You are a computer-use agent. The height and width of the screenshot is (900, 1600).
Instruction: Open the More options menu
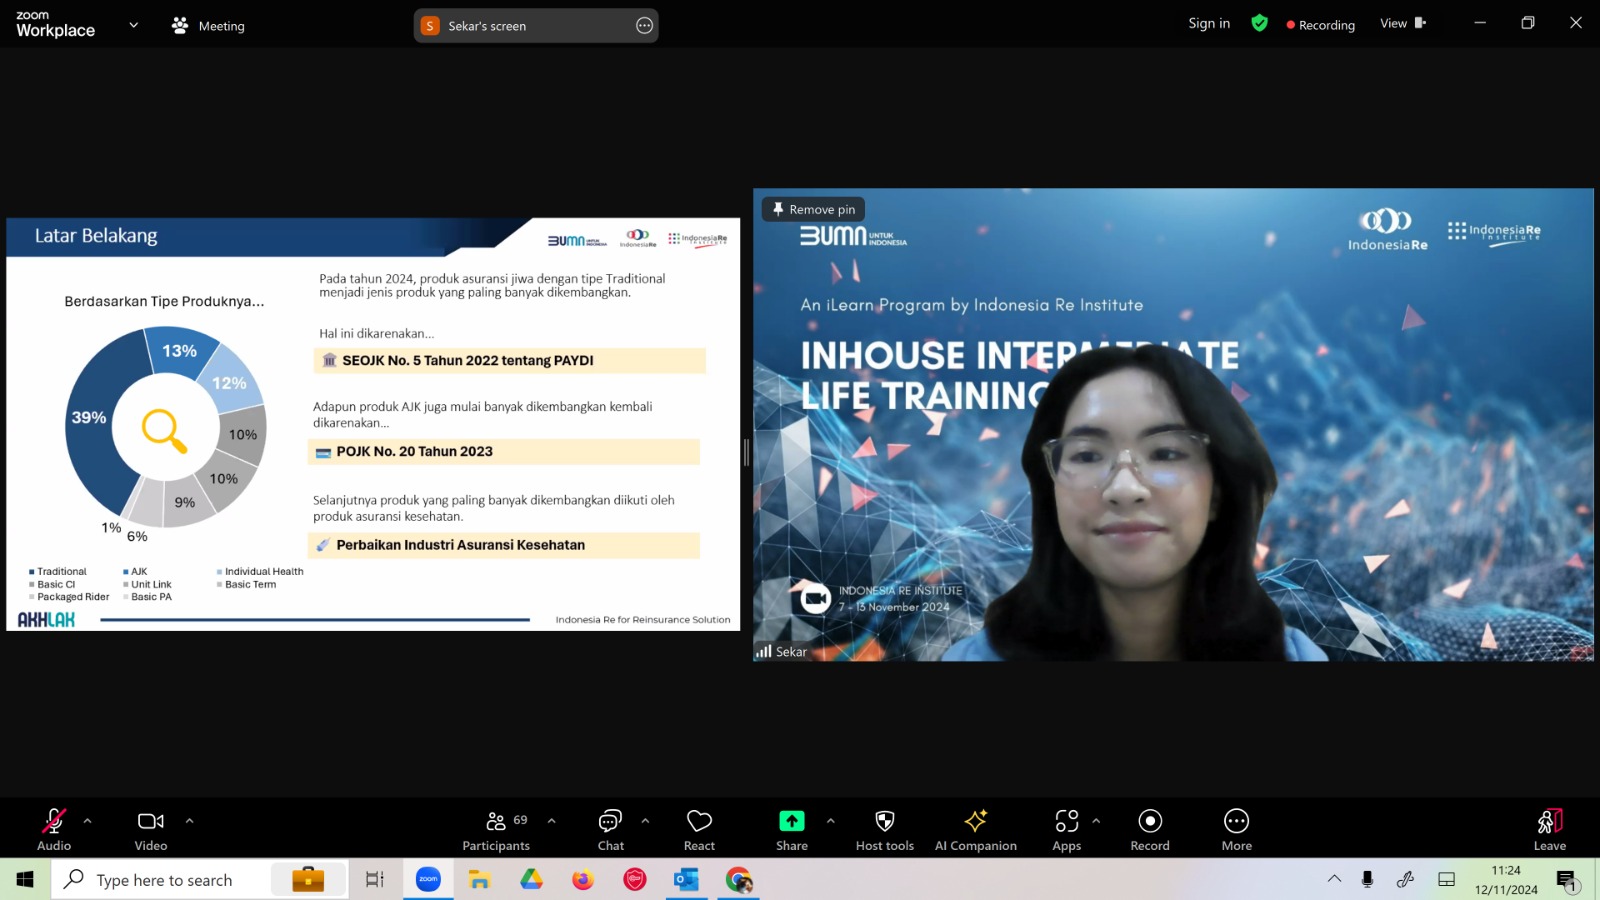(x=1236, y=830)
